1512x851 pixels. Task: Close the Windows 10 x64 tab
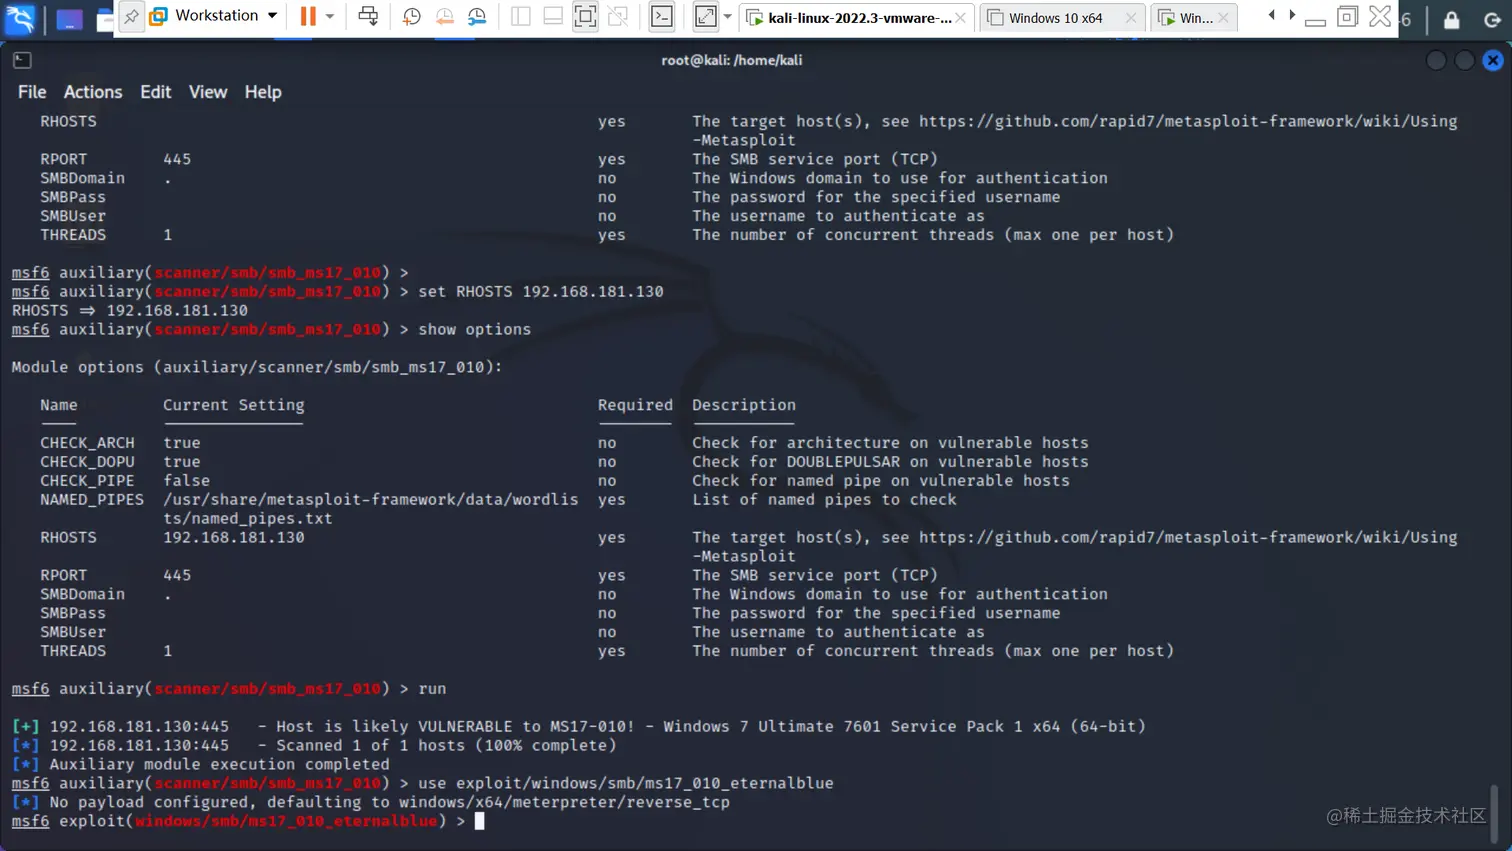tap(1131, 18)
